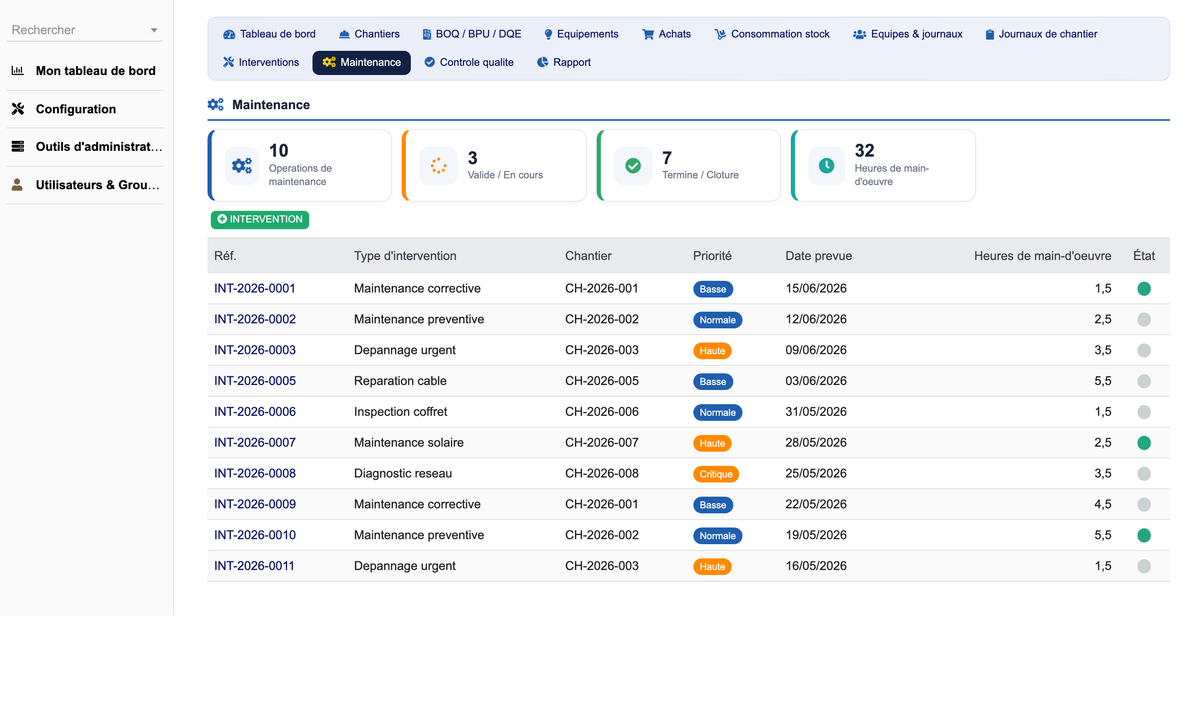Open the Consommation stock tab
The width and height of the screenshot is (1200, 710).
[x=772, y=34]
